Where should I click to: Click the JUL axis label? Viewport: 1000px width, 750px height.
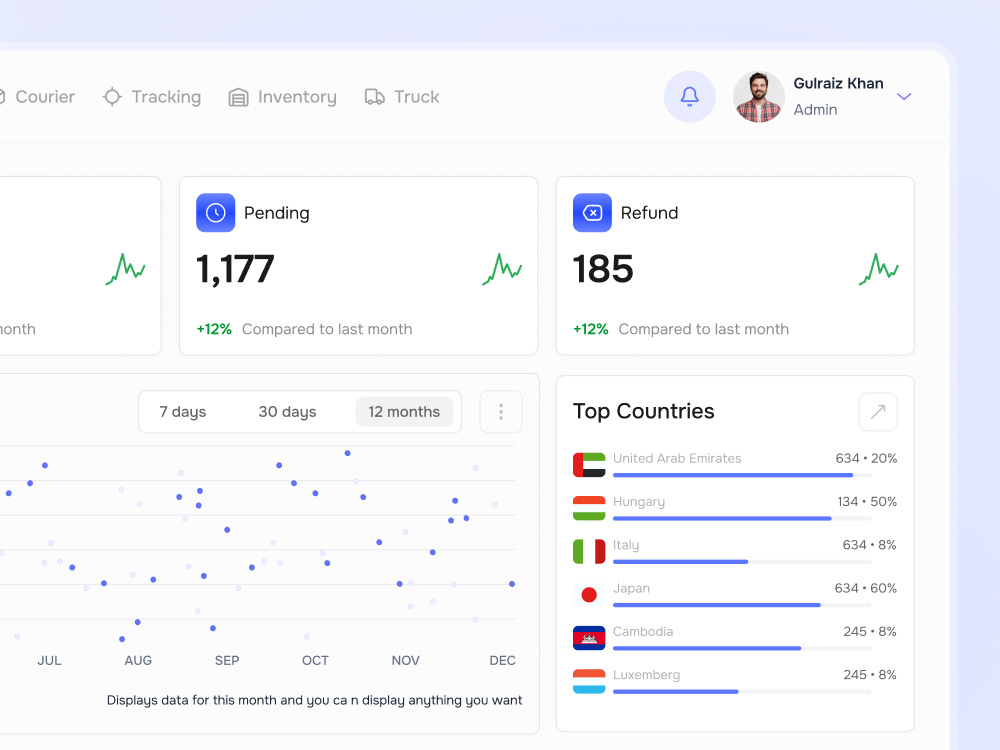pos(49,661)
